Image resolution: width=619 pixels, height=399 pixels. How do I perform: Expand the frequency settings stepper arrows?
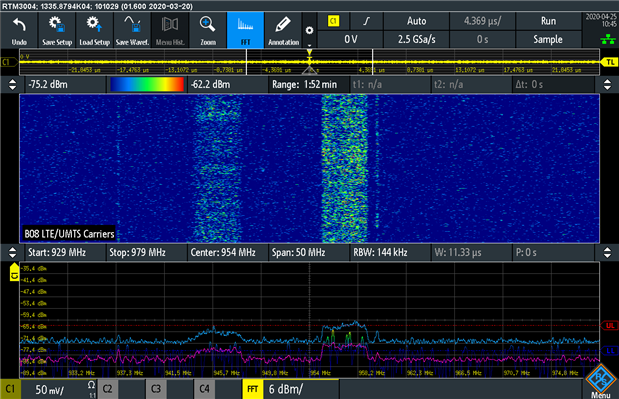click(12, 253)
